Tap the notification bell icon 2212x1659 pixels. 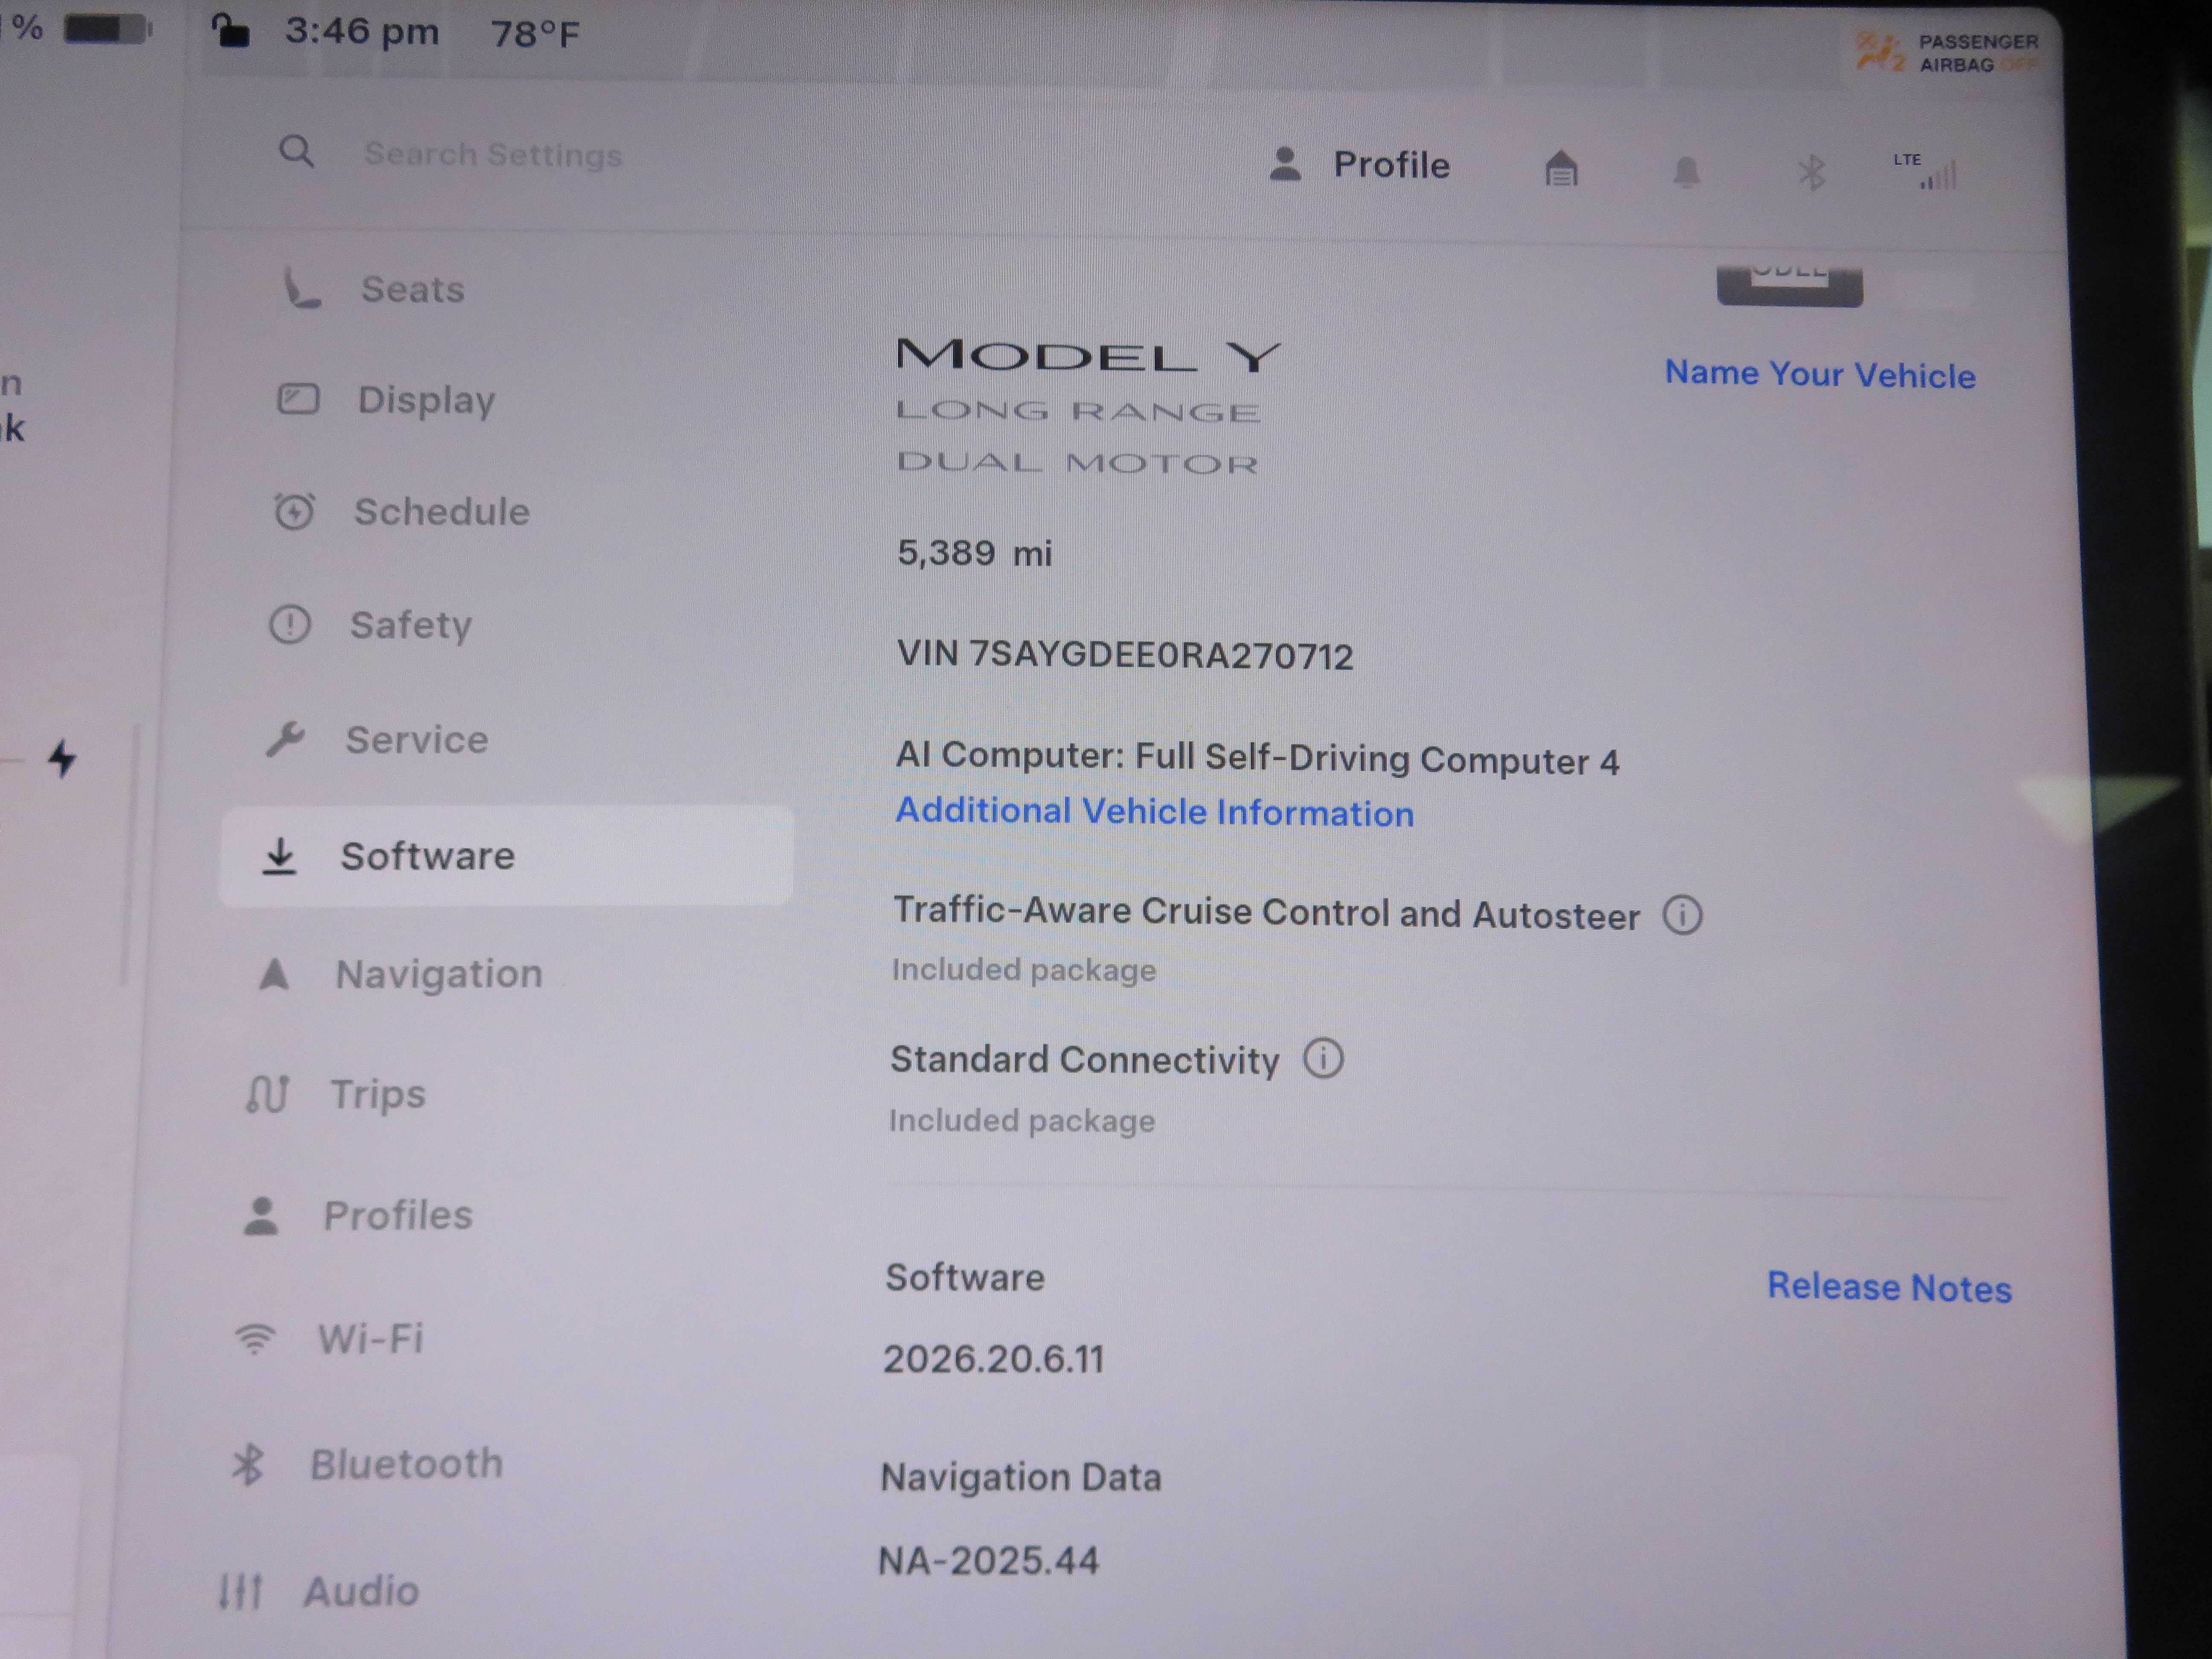click(x=1687, y=172)
